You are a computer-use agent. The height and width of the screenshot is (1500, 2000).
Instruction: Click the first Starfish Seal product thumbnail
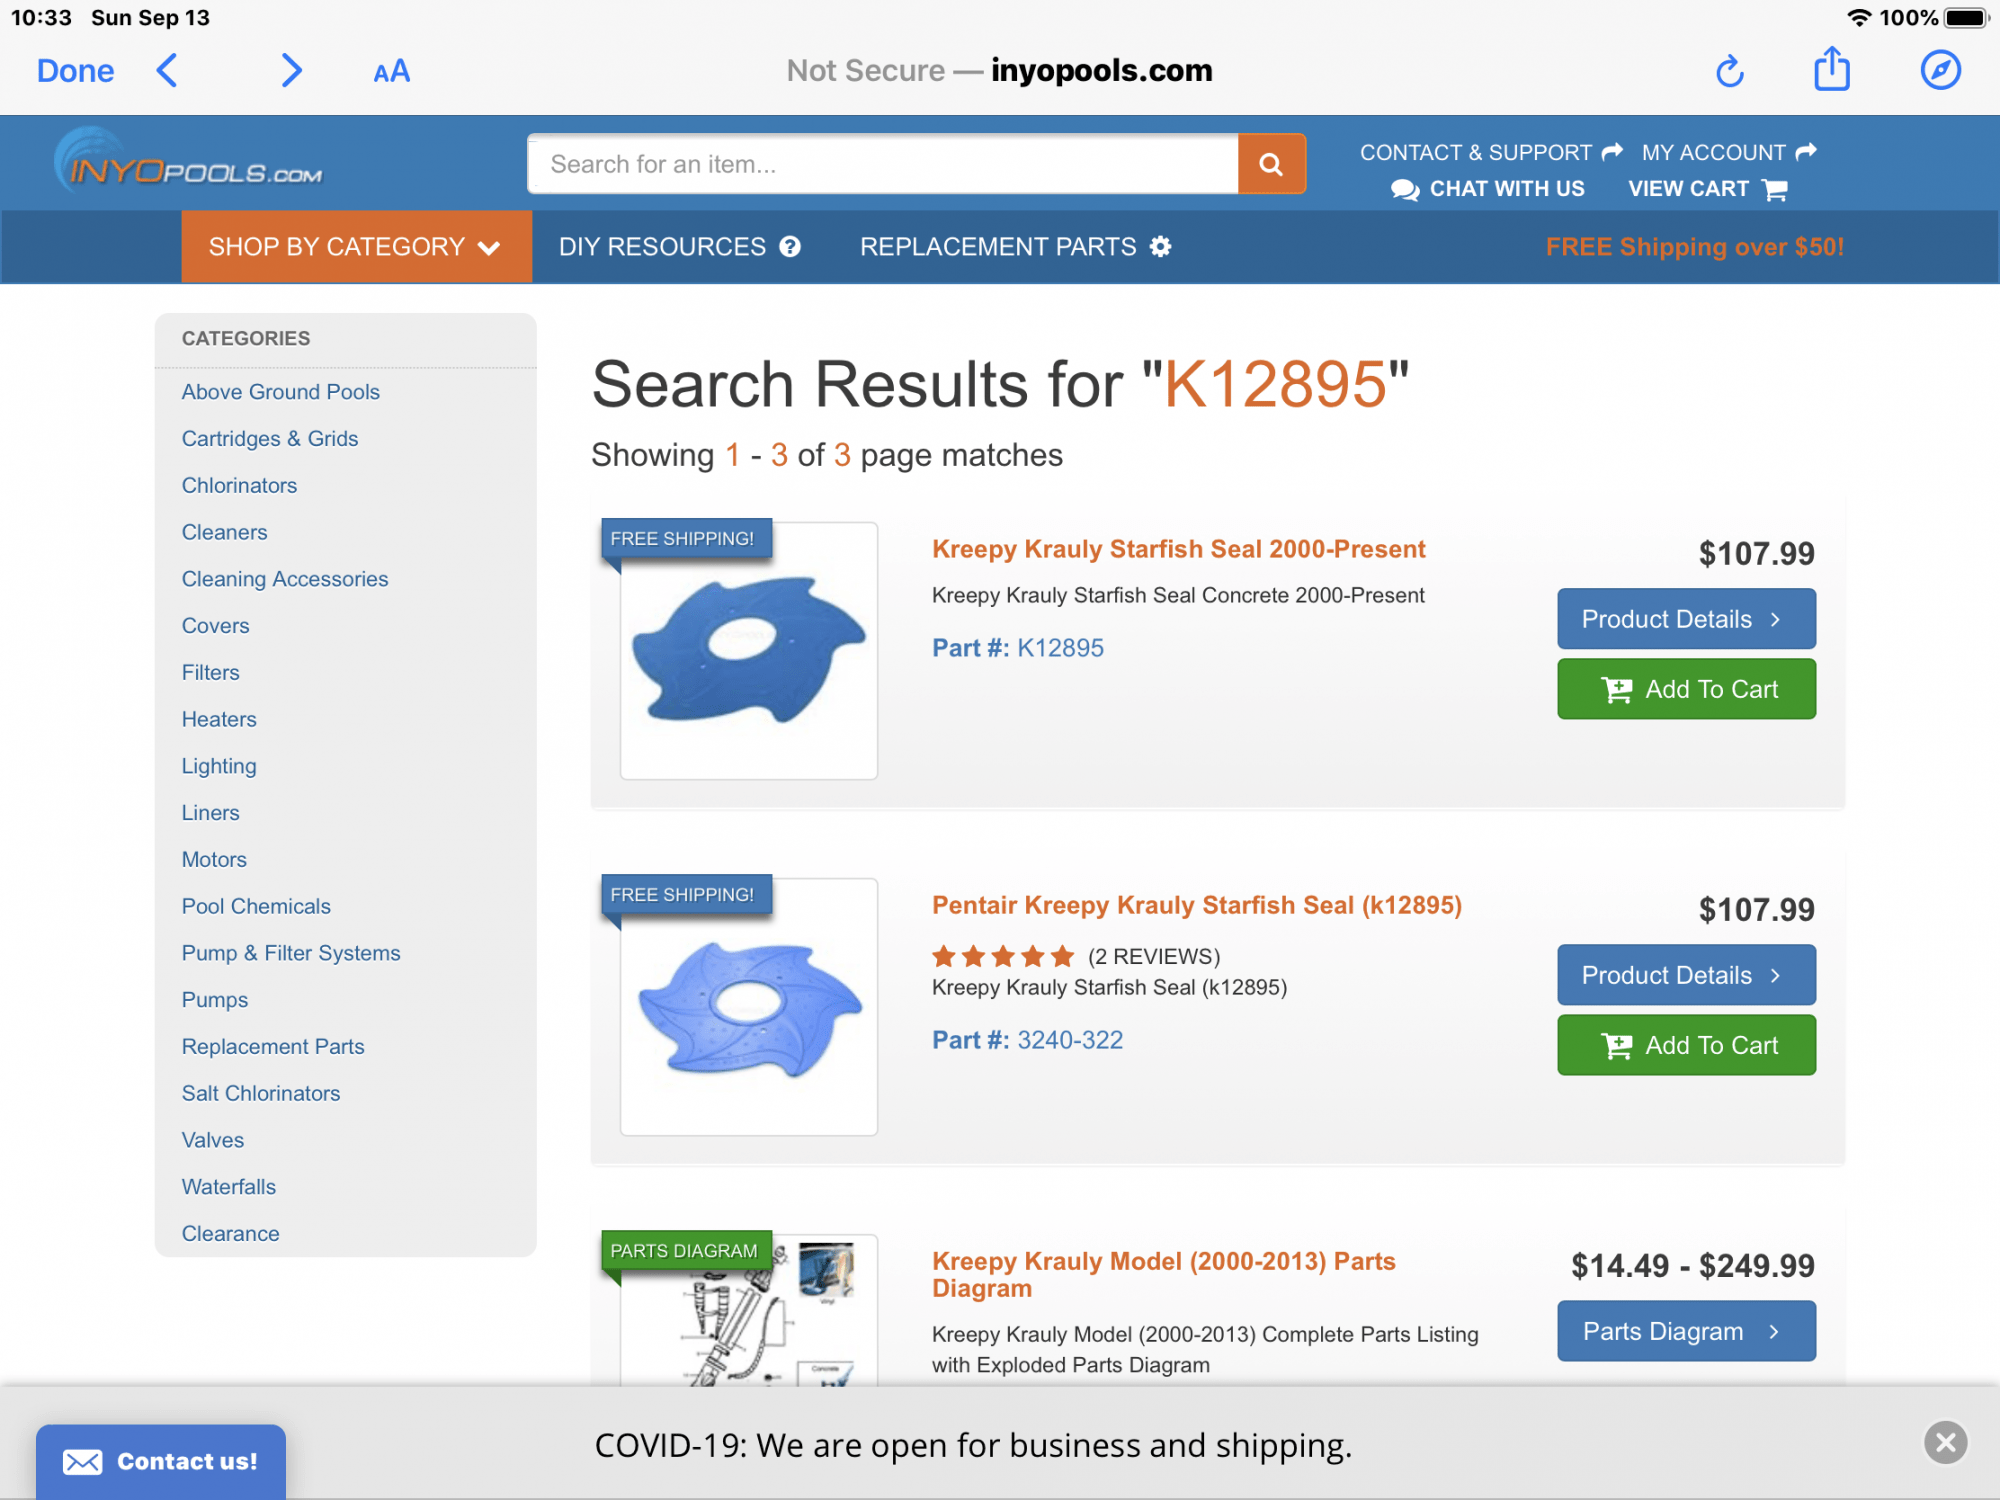tap(748, 651)
